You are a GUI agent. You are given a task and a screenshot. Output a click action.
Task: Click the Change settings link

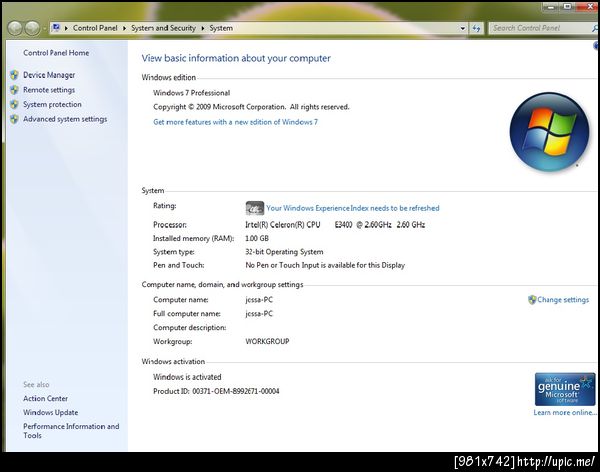[563, 300]
